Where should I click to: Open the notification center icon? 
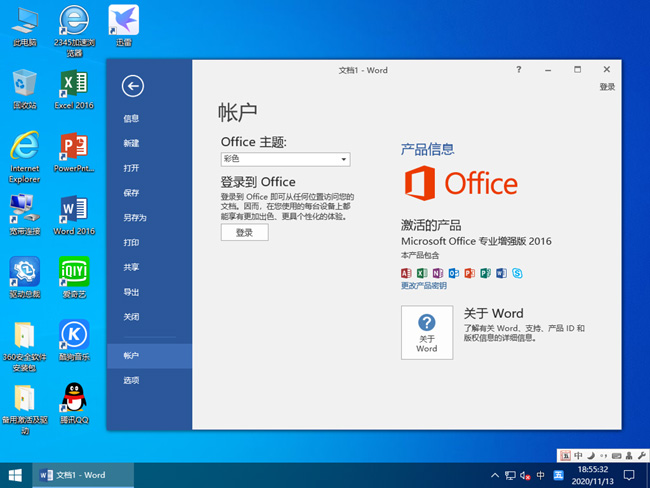(x=629, y=475)
